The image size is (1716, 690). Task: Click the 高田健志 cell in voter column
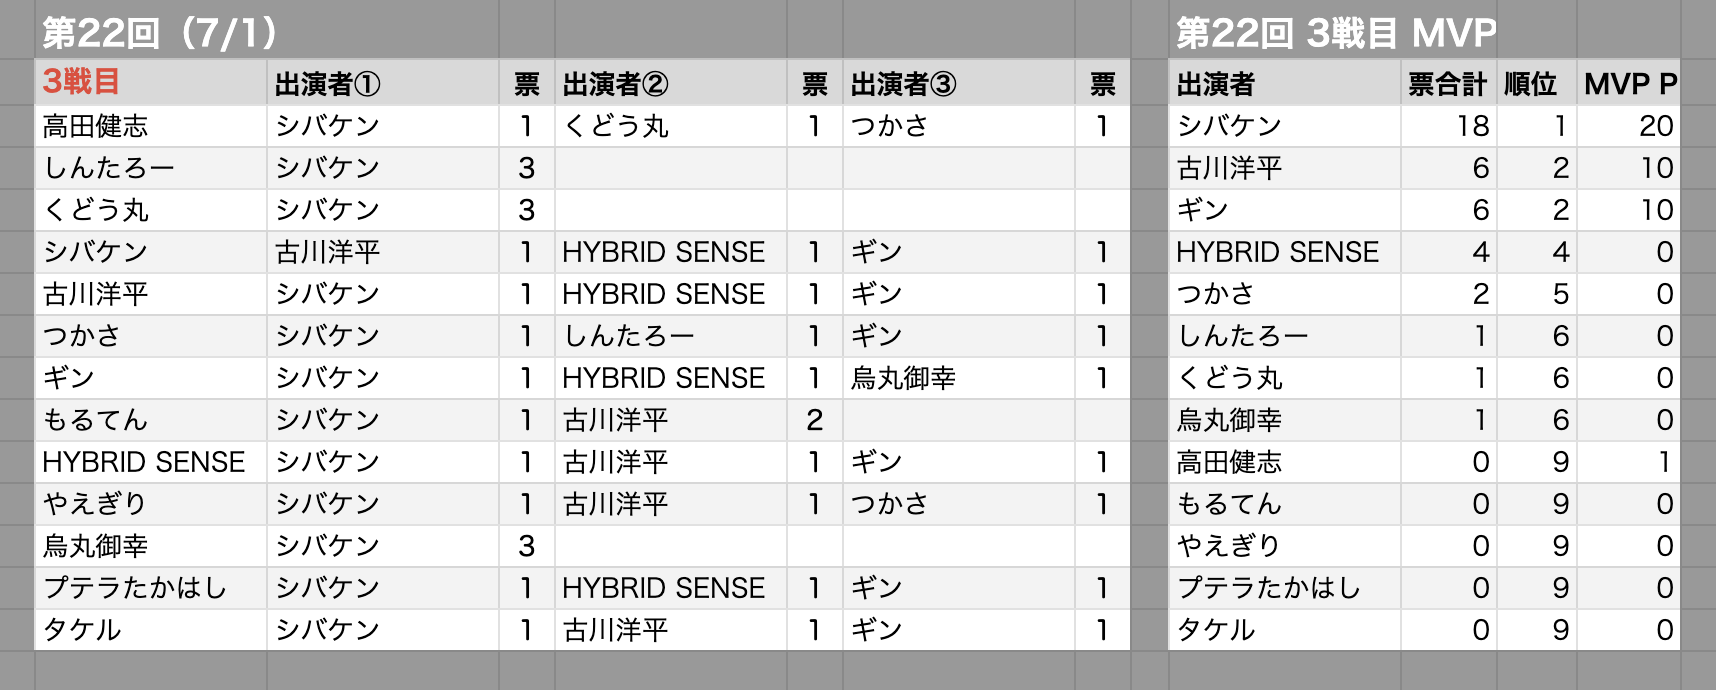point(151,126)
